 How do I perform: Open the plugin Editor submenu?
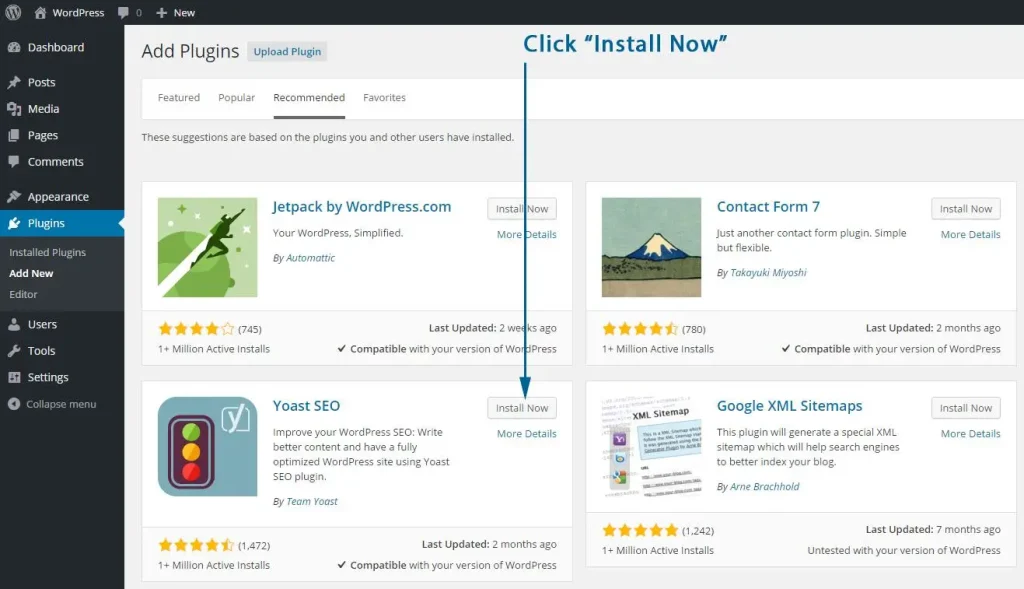24,294
